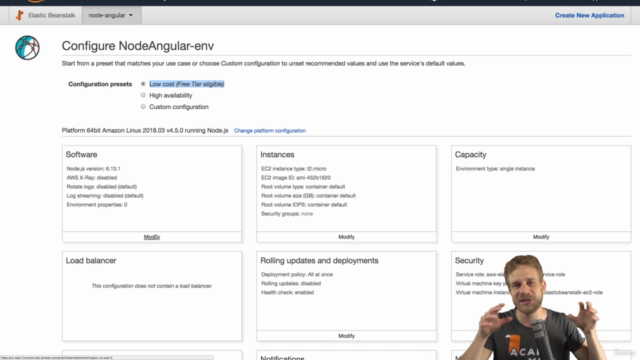This screenshot has width=640, height=360.
Task: Click AWS X-Ray: disabled text
Action: coord(92,178)
